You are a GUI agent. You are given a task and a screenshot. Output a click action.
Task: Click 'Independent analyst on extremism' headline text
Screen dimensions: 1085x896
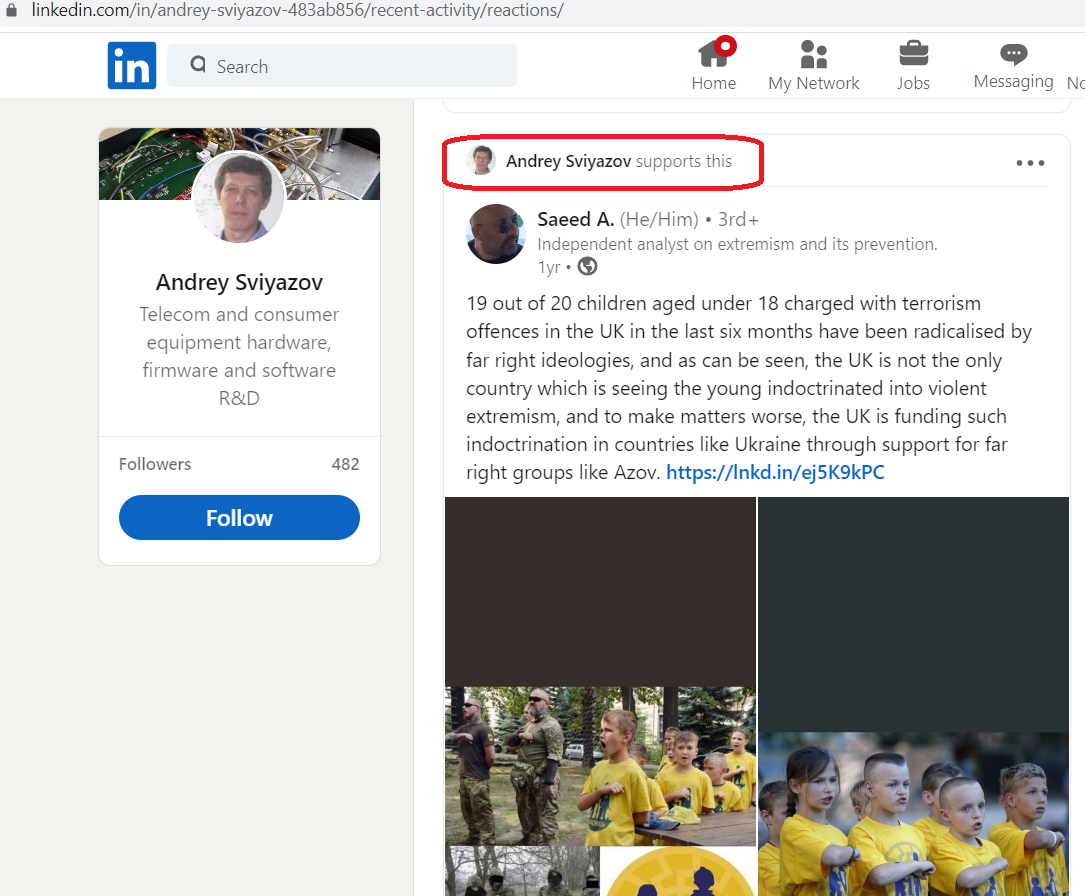point(737,244)
